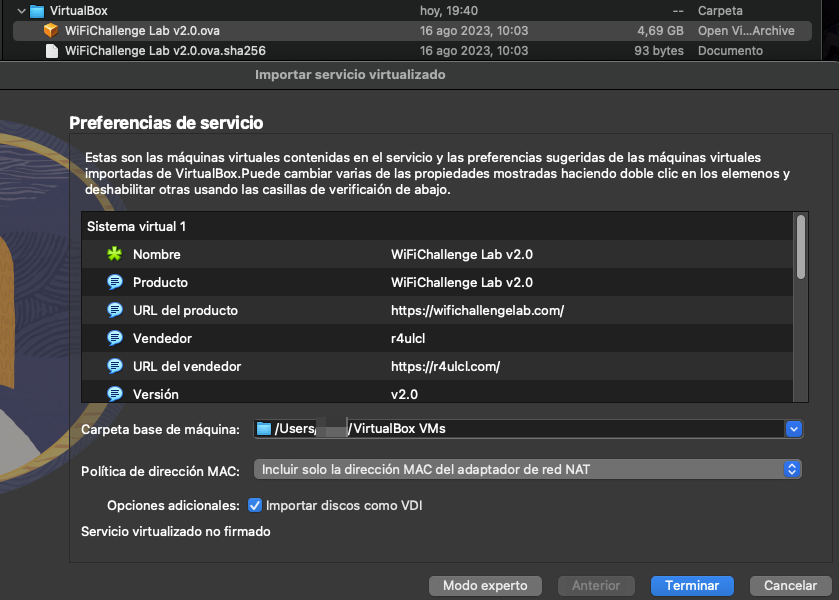
Task: Select the Producto value WiFiChallenge Lab v2.0
Action: [x=462, y=282]
